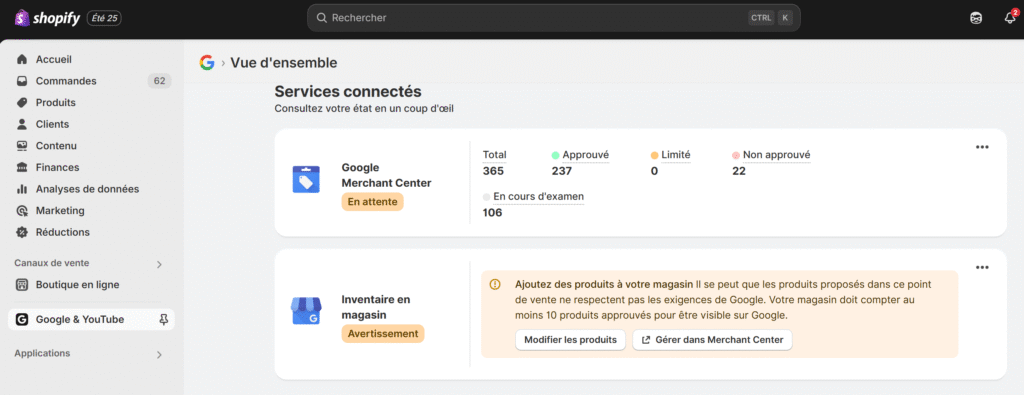
Task: Click the Clients person icon
Action: (22, 124)
